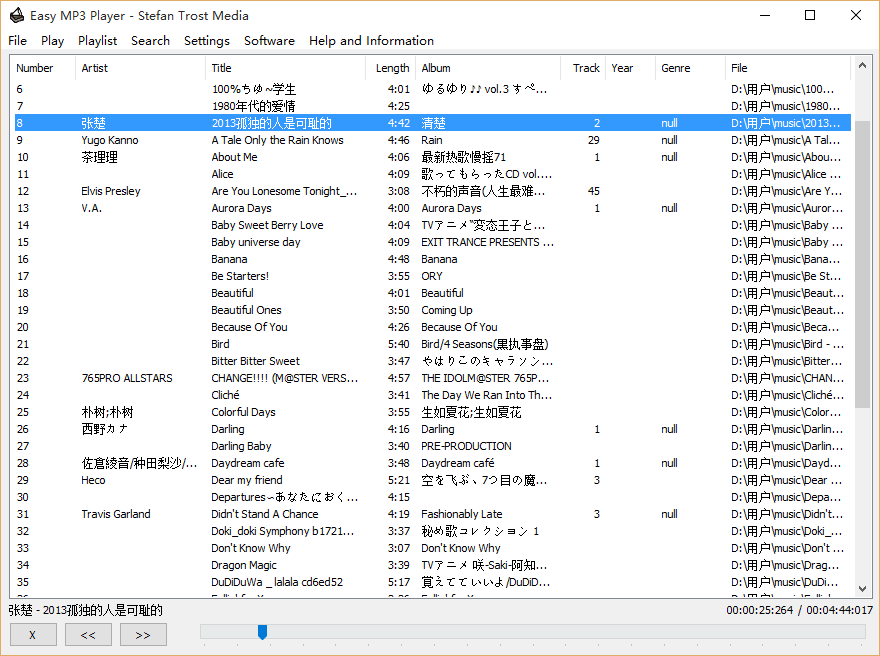The height and width of the screenshot is (656, 880).
Task: Open the Playlist menu
Action: click(x=98, y=40)
